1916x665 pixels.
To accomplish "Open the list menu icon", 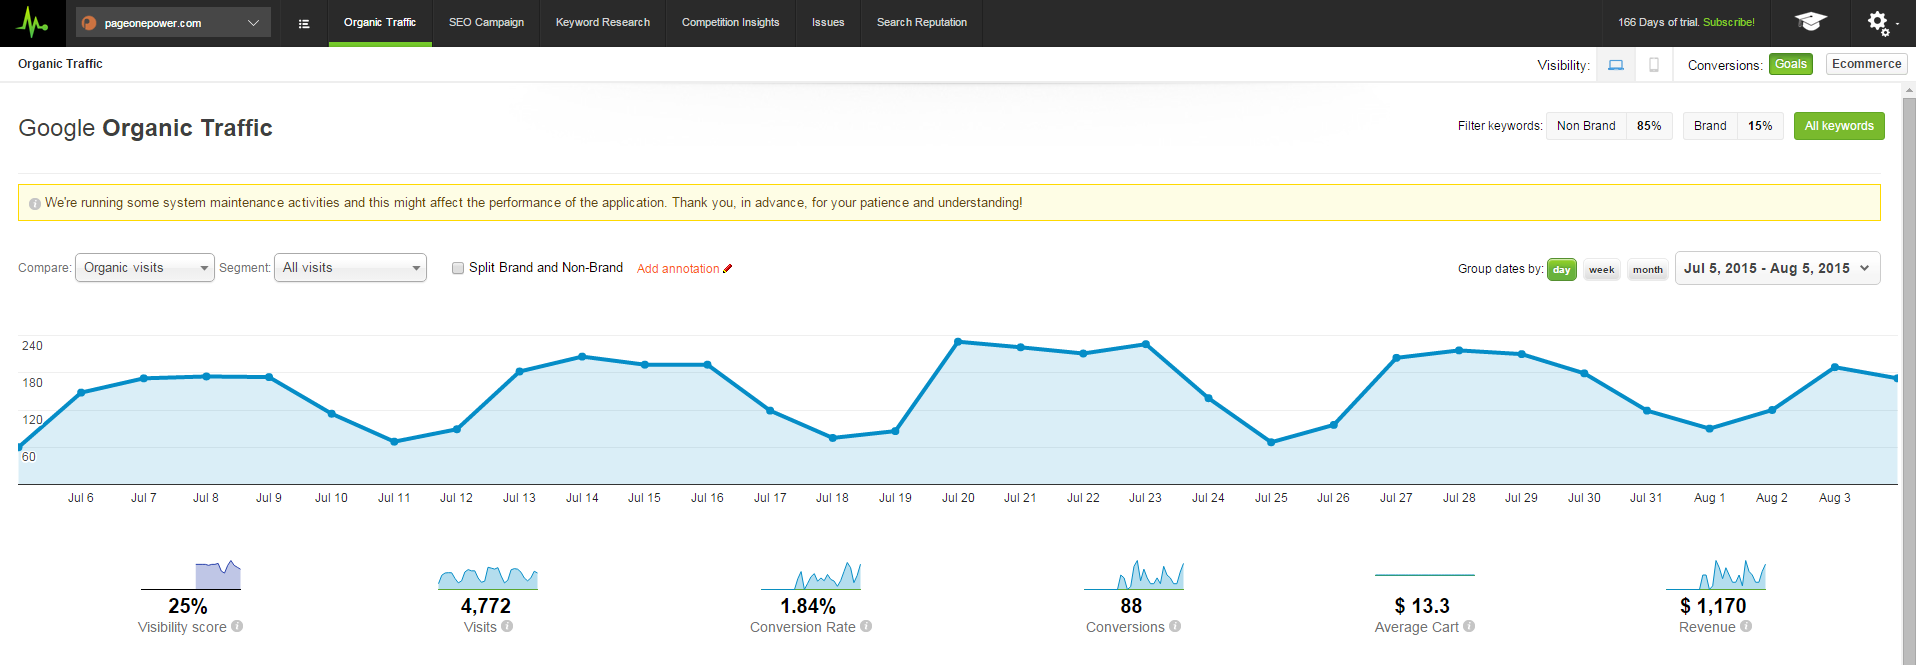I will 304,23.
